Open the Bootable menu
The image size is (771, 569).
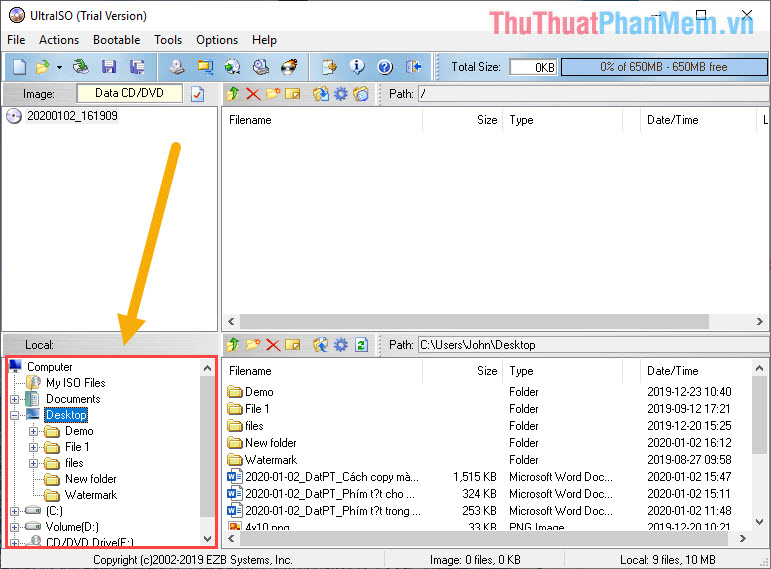[117, 40]
